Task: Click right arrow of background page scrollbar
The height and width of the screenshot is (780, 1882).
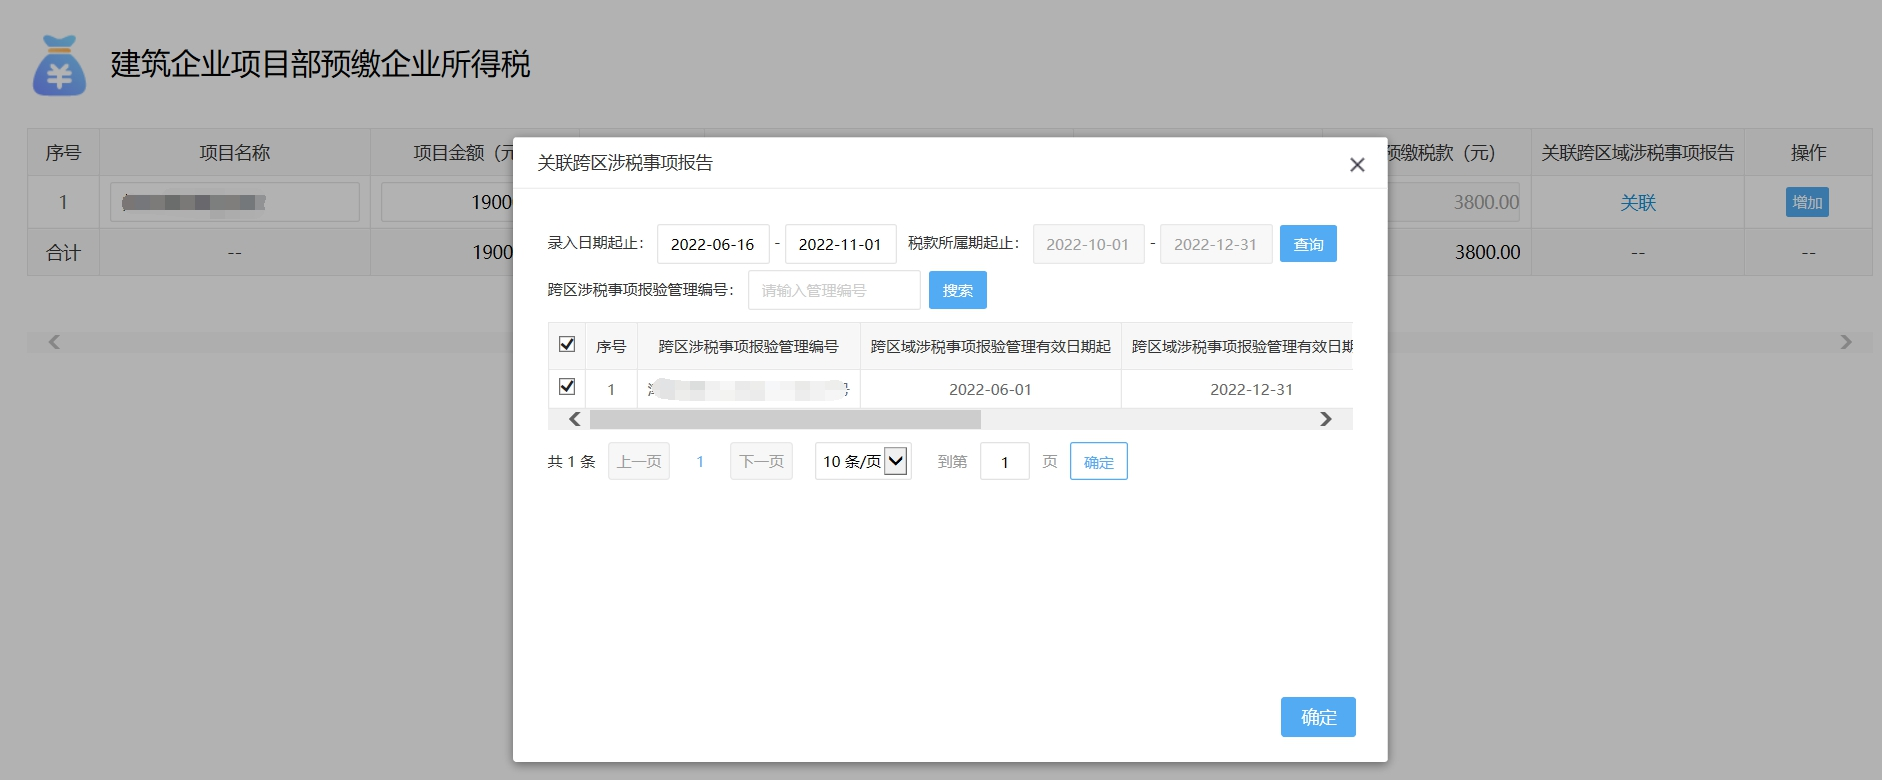Action: tap(1846, 342)
